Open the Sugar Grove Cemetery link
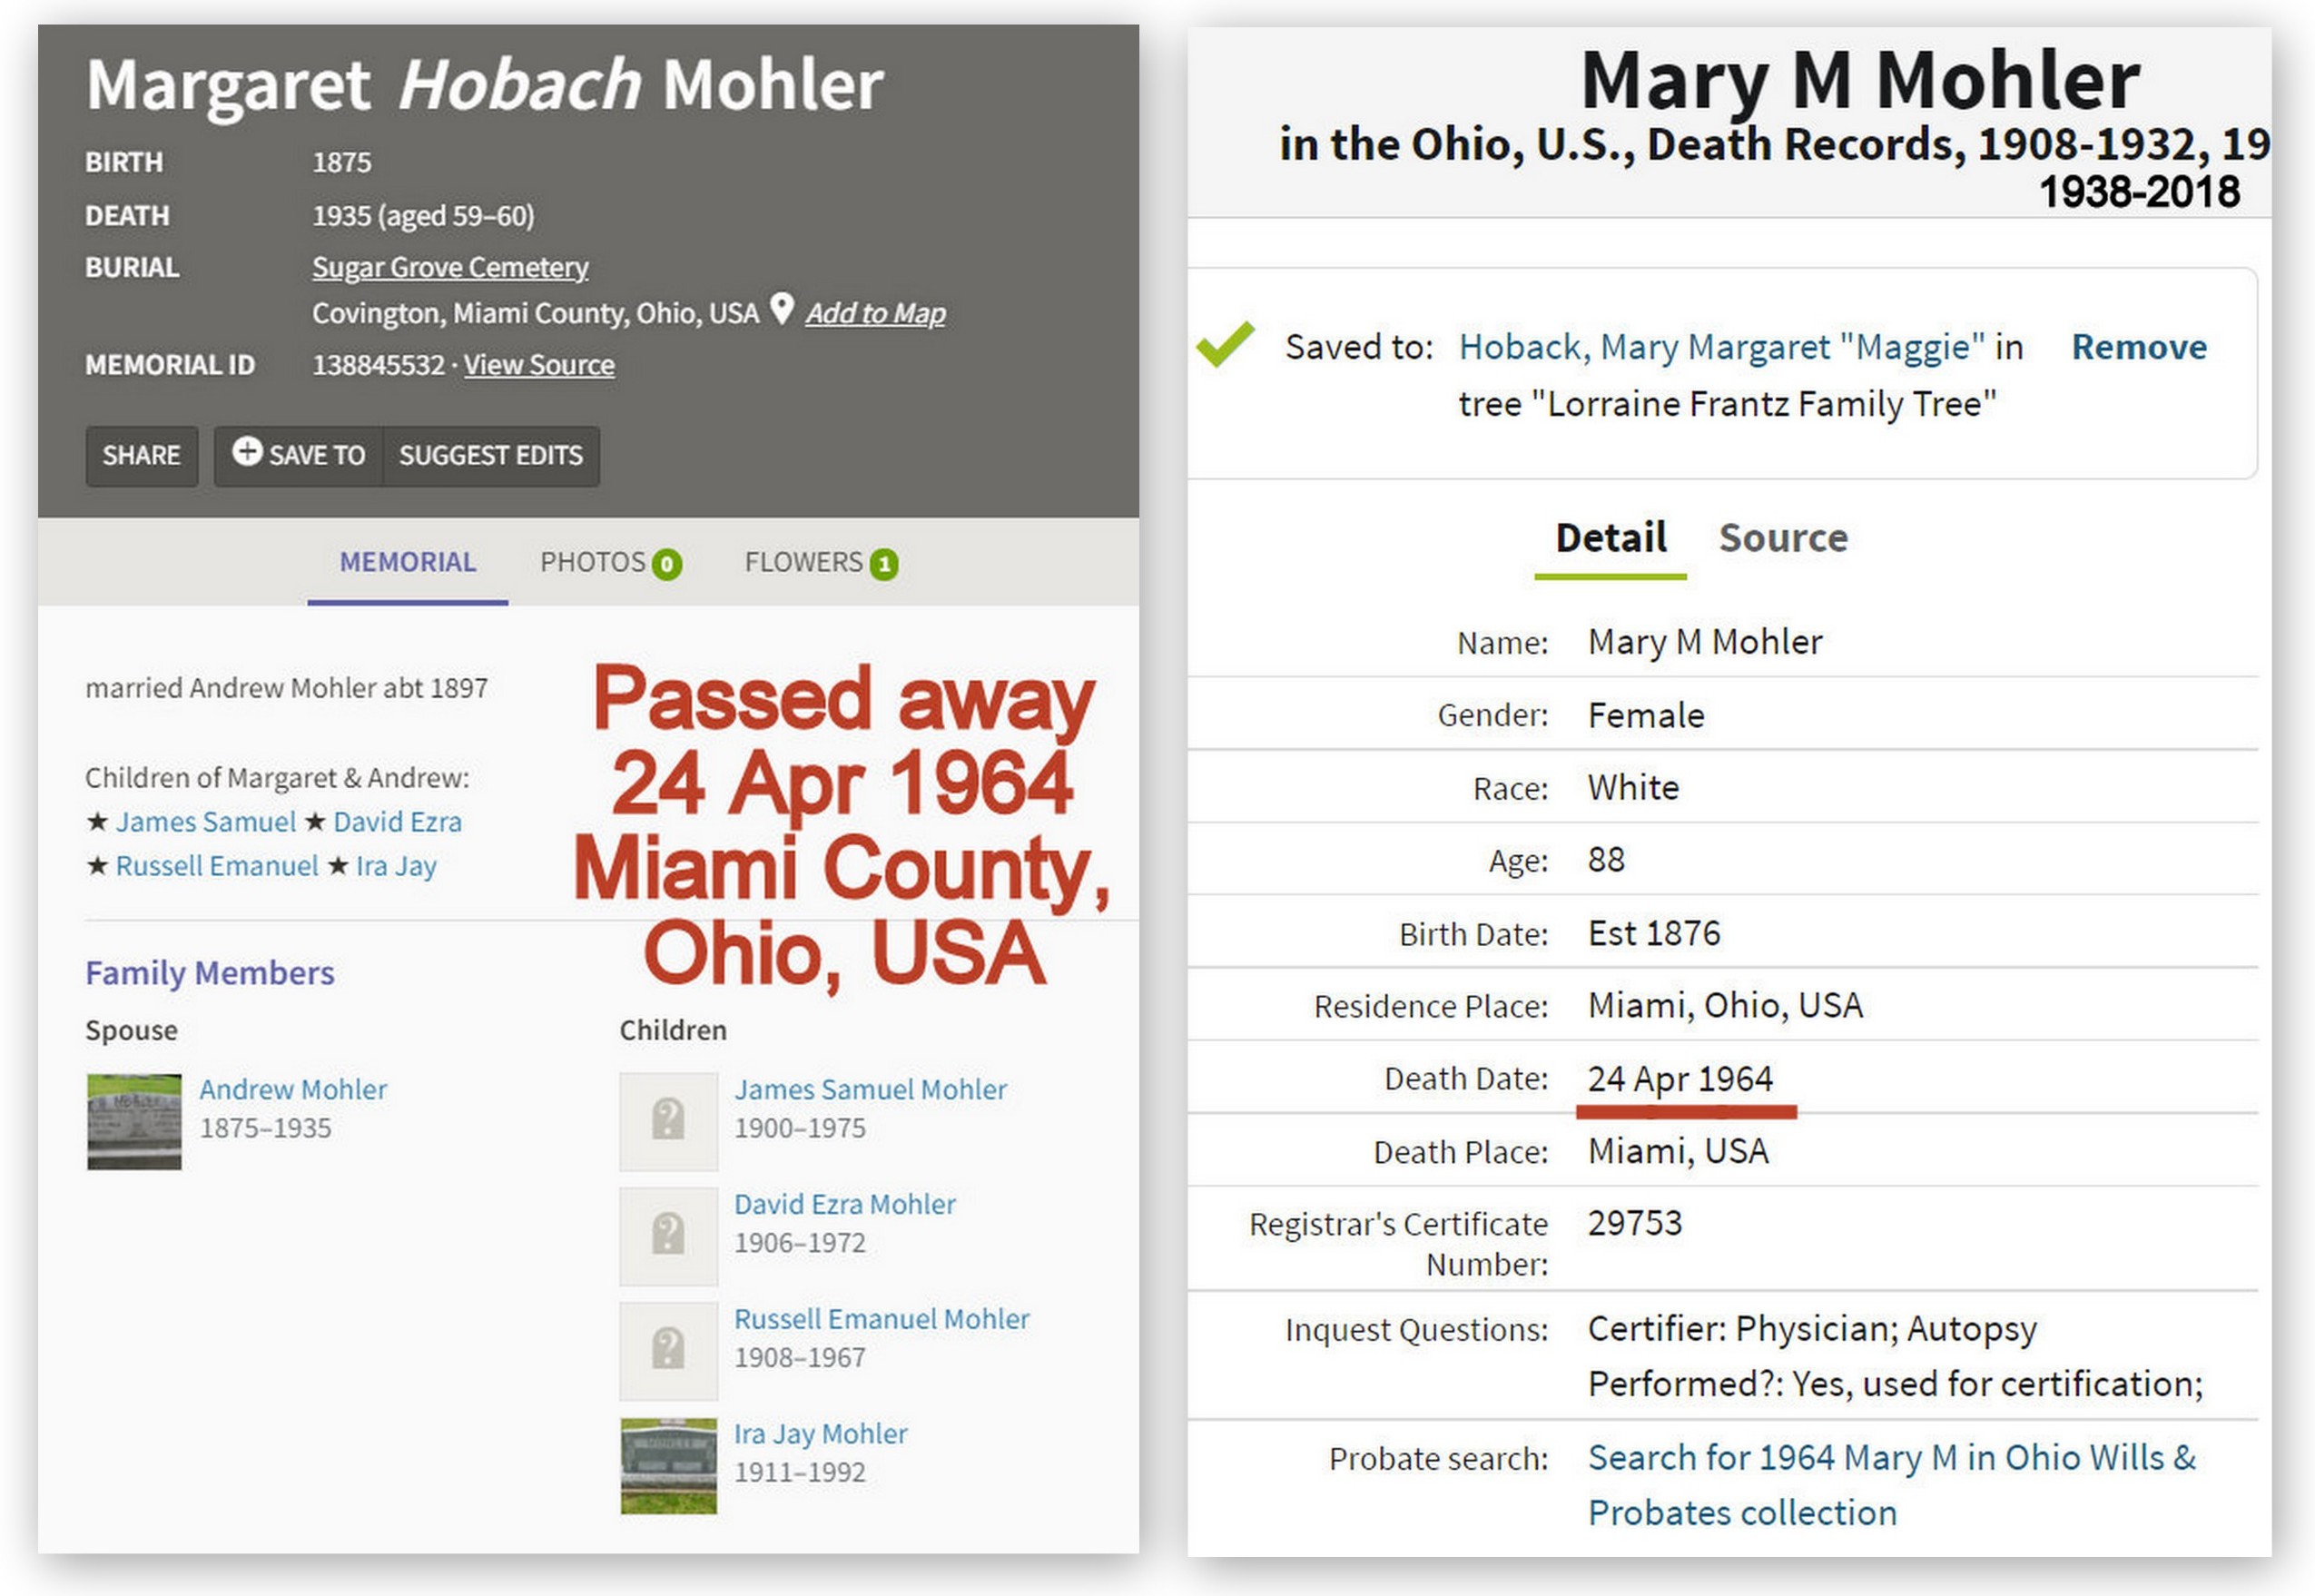This screenshot has width=2315, height=1596. point(450,268)
